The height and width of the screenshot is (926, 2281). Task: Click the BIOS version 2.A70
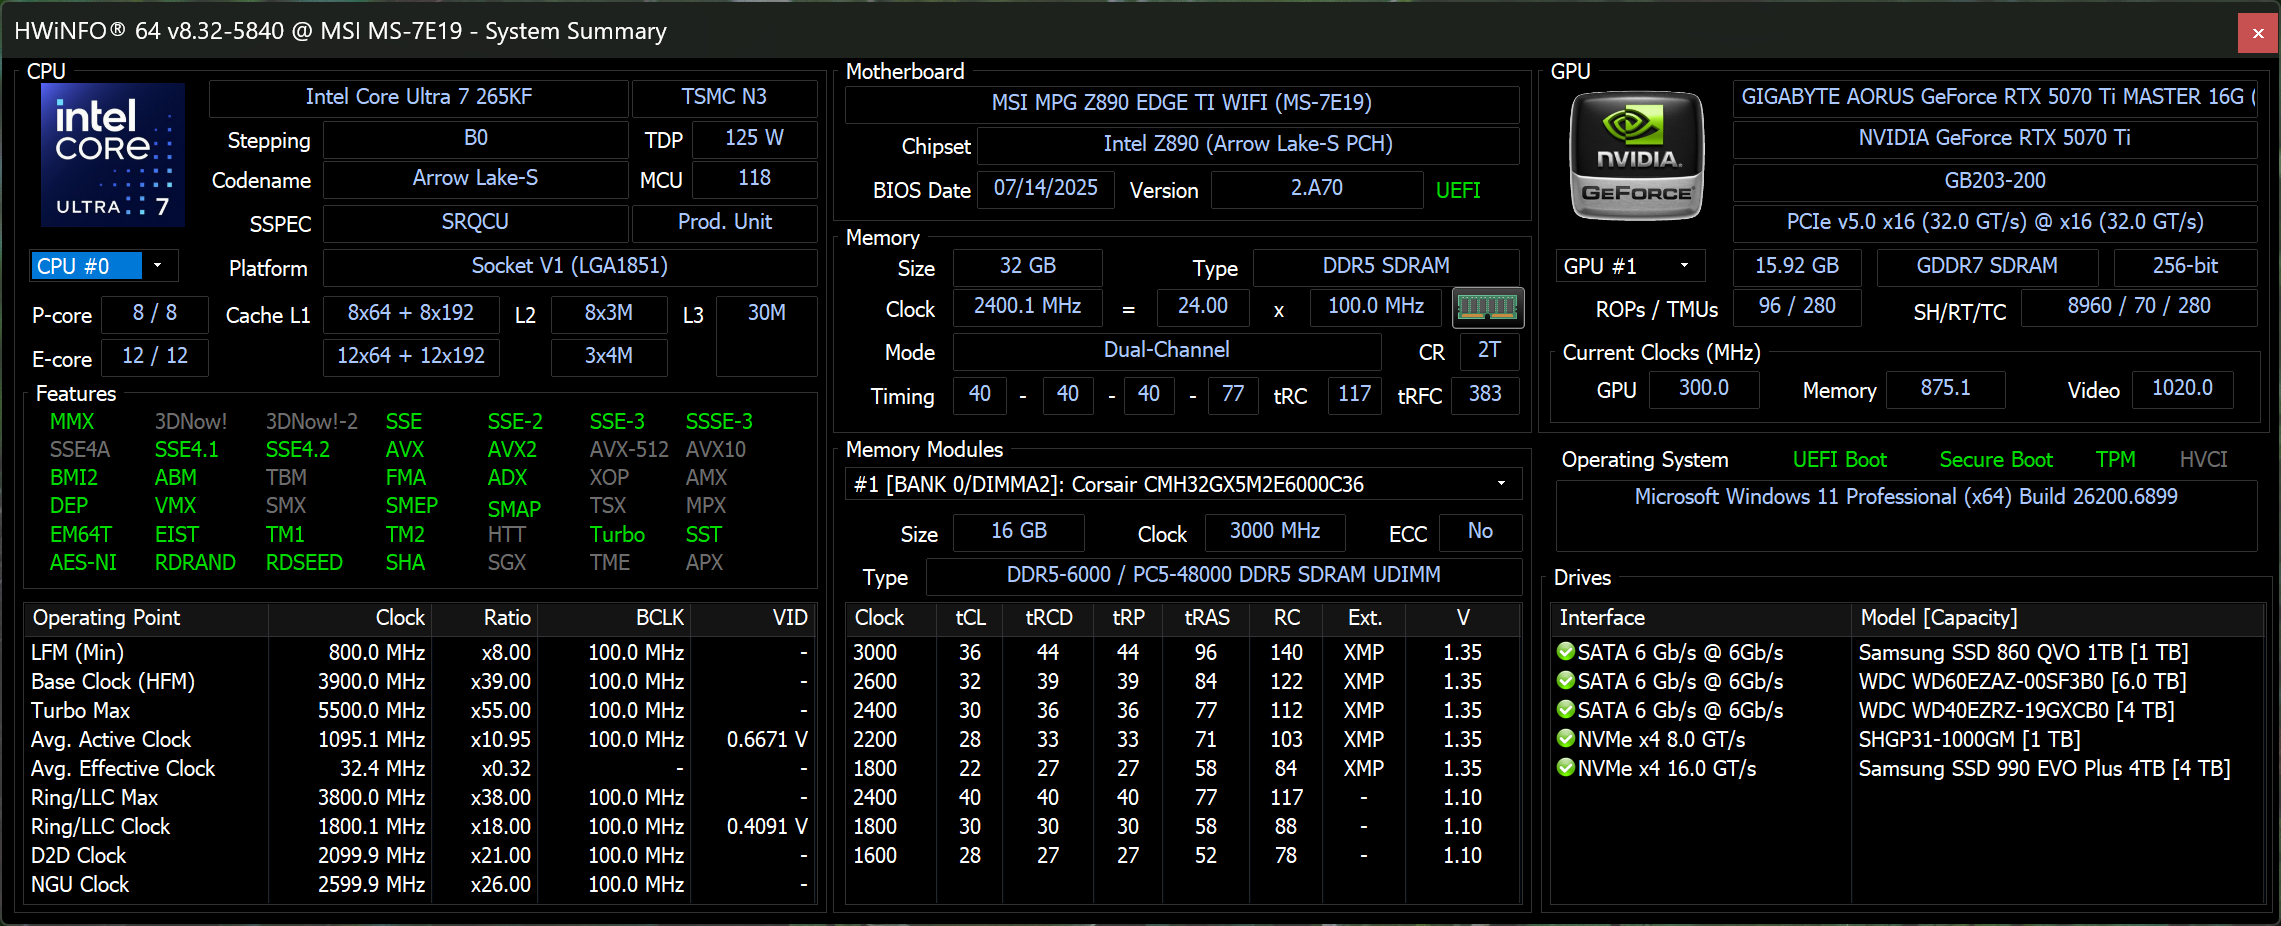tap(1316, 188)
